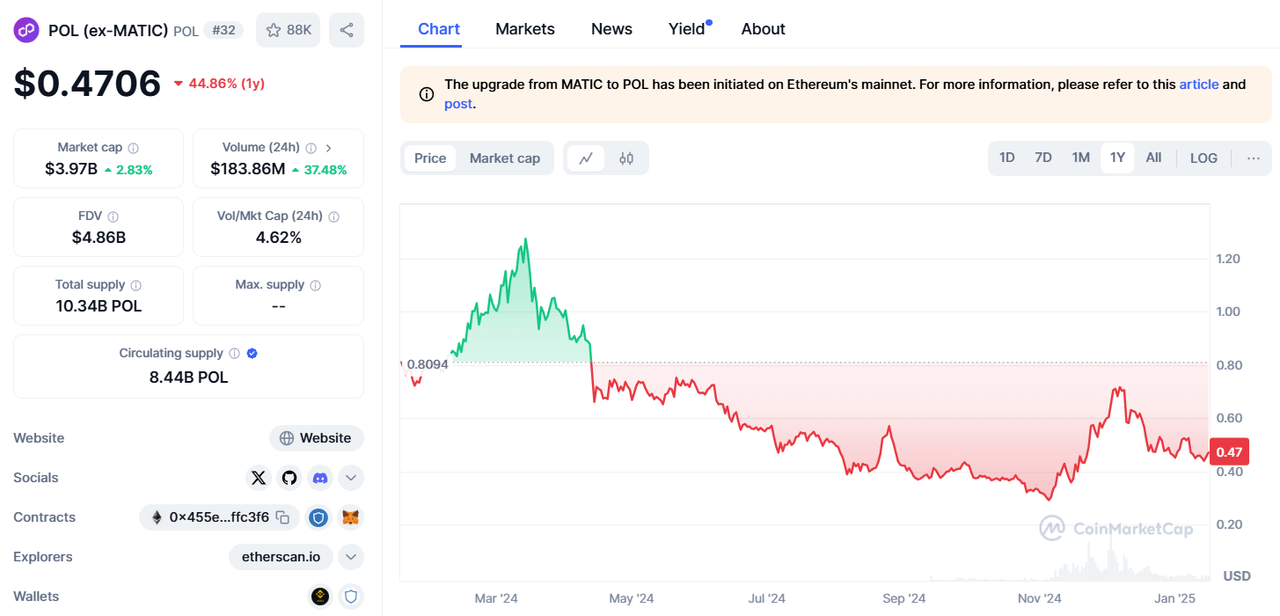The height and width of the screenshot is (616, 1280).
Task: Open the X (Twitter) social link
Action: [x=259, y=478]
